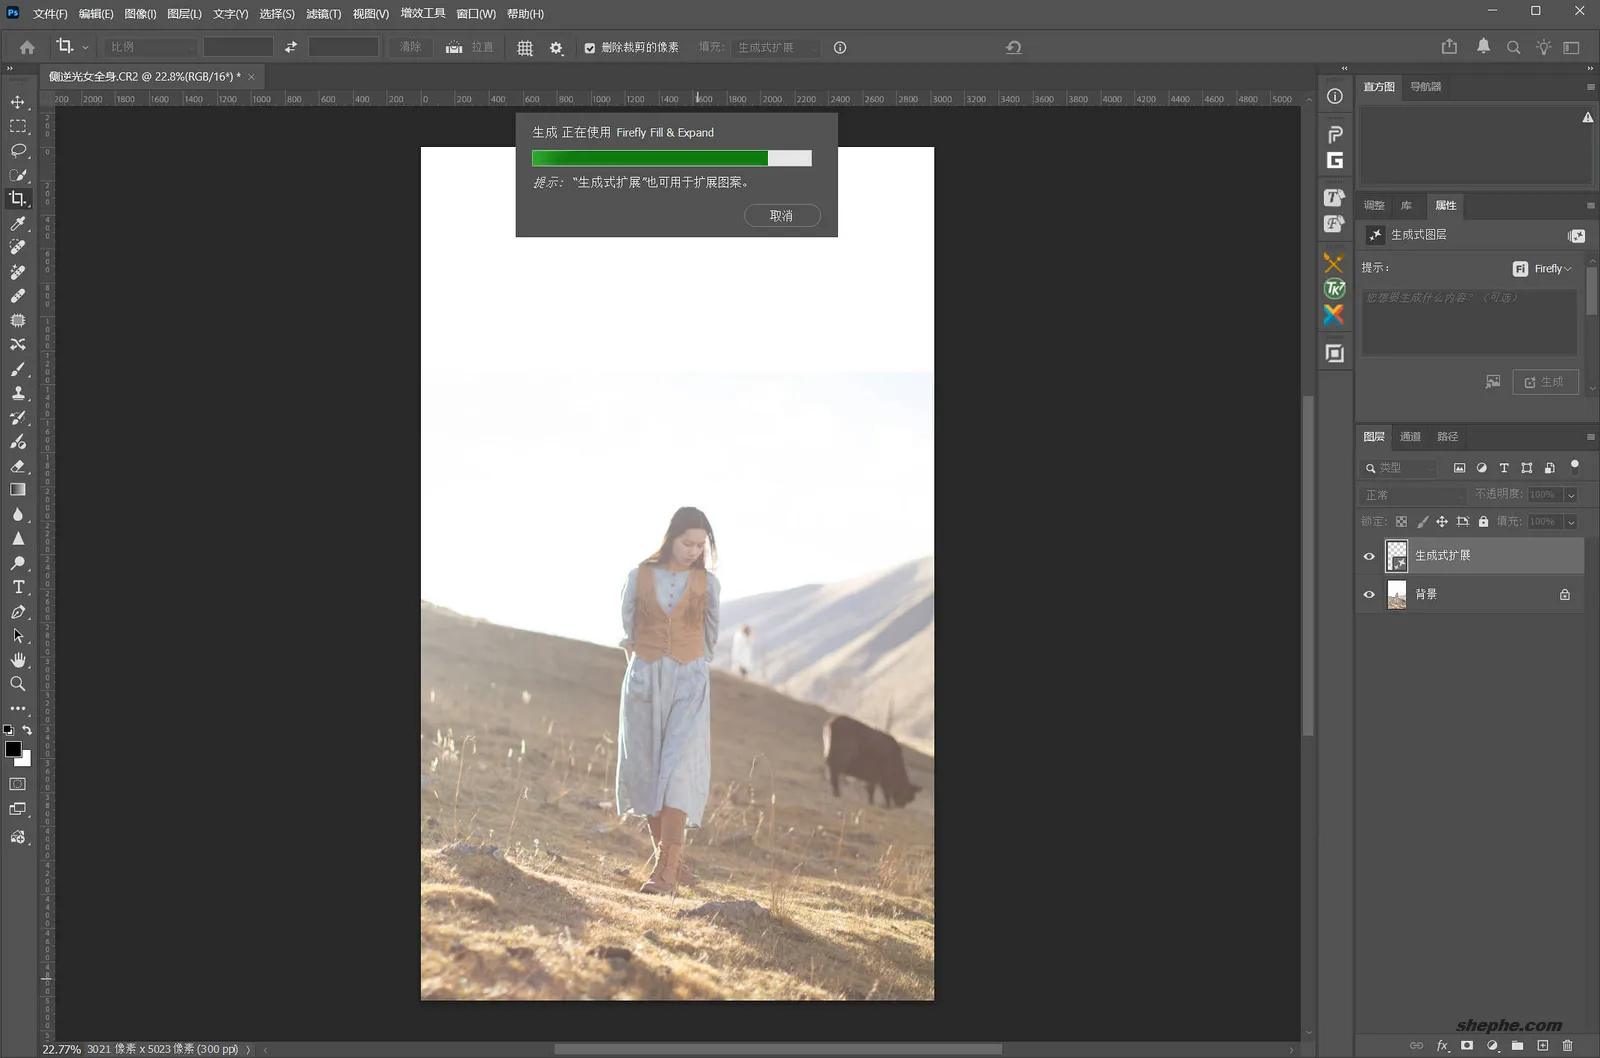Open the crop settings gear icon

pyautogui.click(x=556, y=47)
